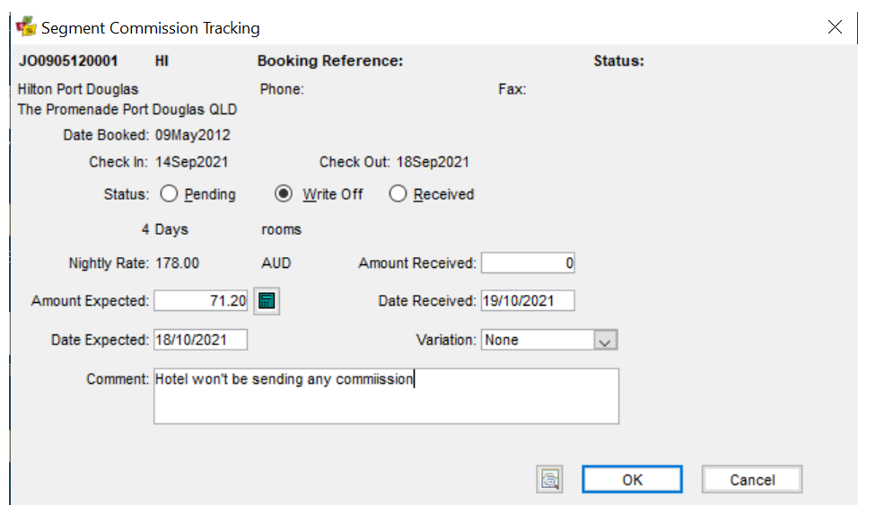
Task: Click into the Amount Expected field
Action: click(x=201, y=301)
